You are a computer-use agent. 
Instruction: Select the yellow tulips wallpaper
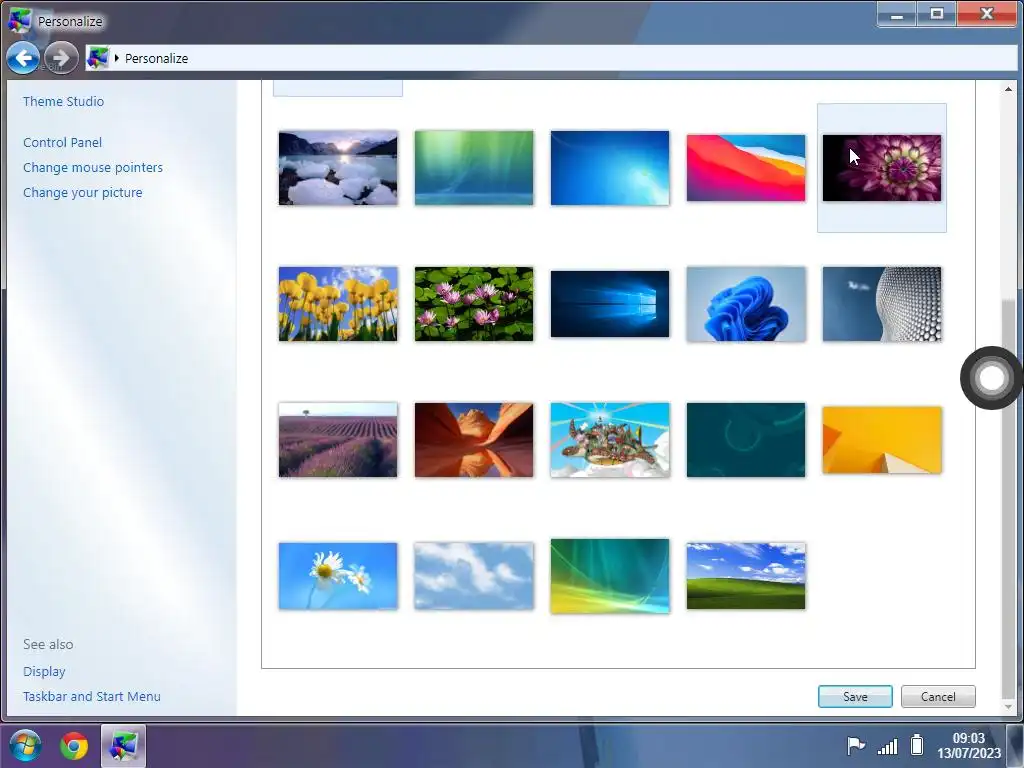338,304
